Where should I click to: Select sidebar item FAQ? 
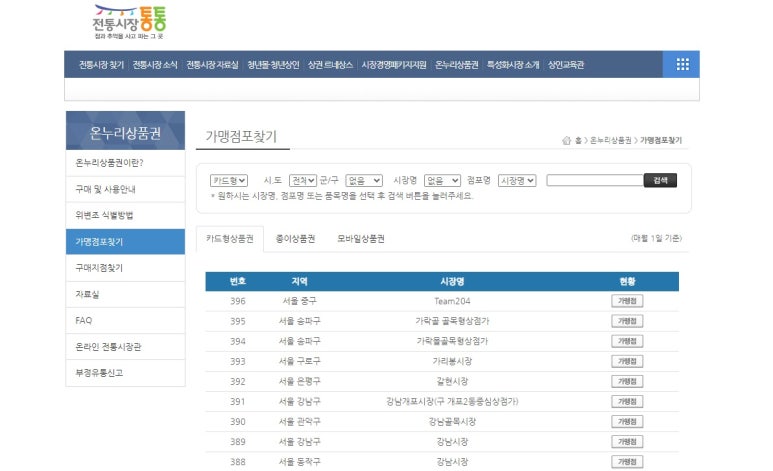pos(125,321)
